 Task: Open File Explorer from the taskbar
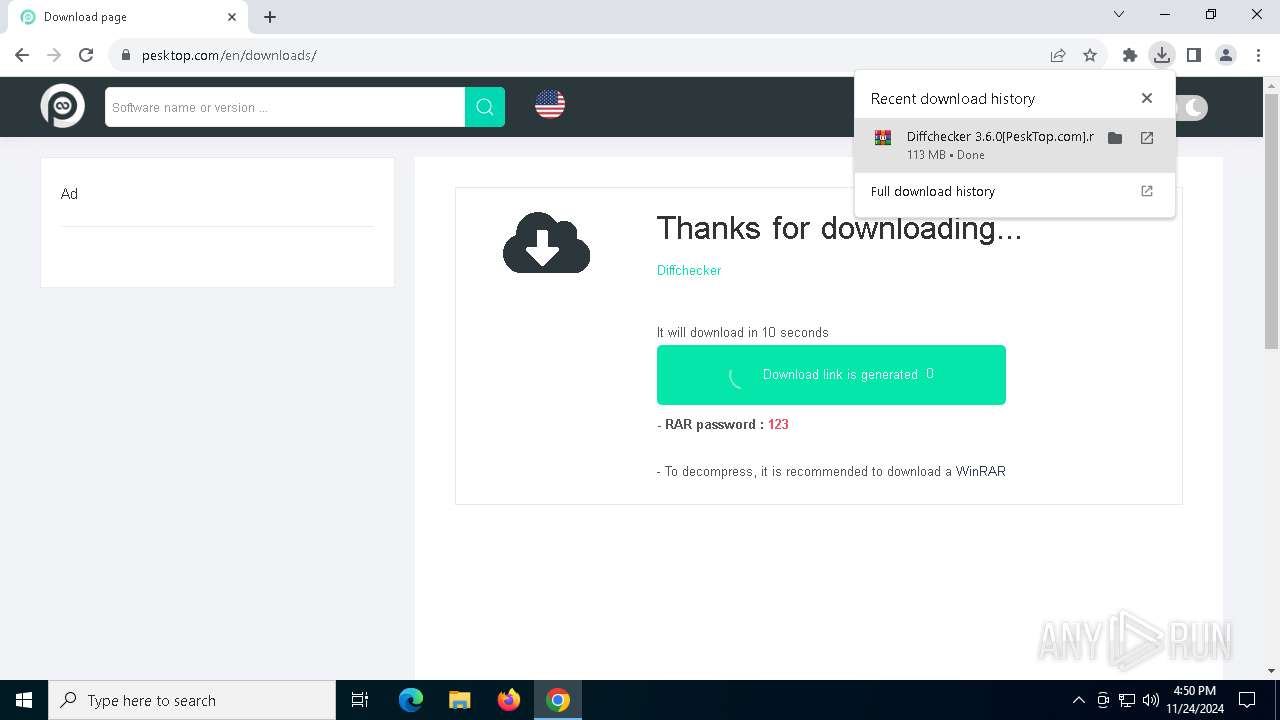460,700
